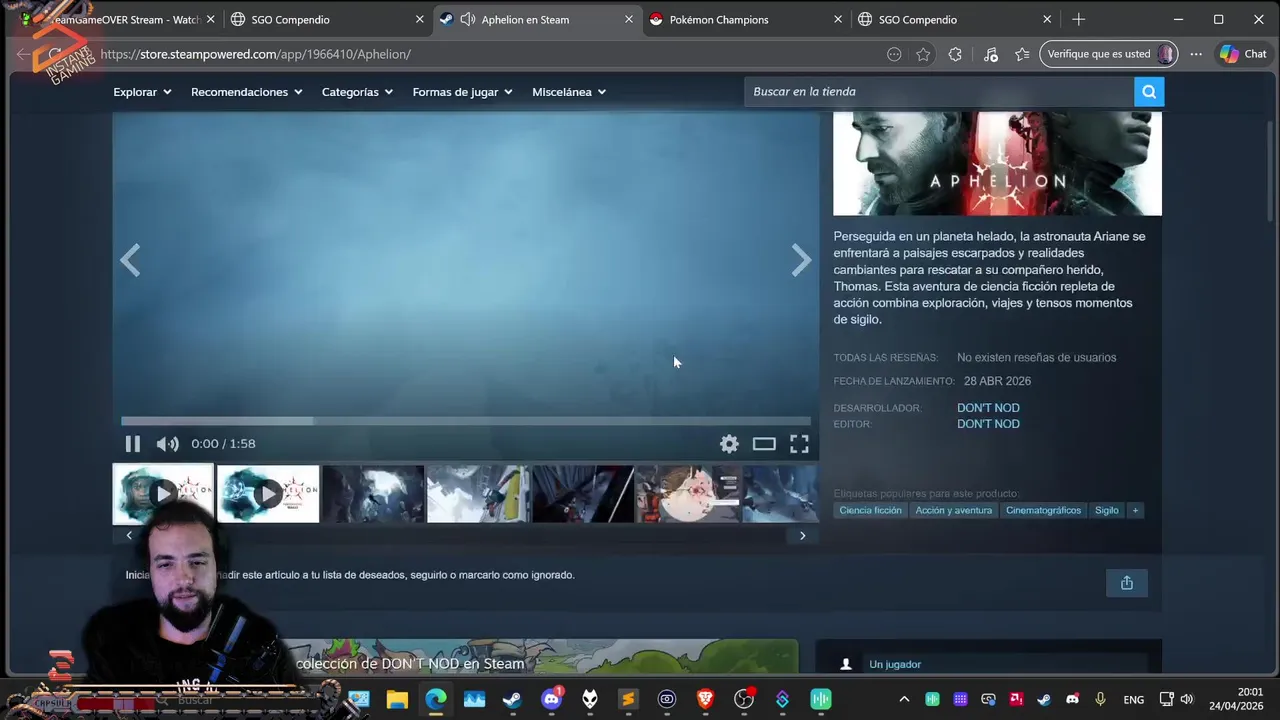The width and height of the screenshot is (1280, 720).
Task: Click the ENG language indicator
Action: tap(1133, 699)
